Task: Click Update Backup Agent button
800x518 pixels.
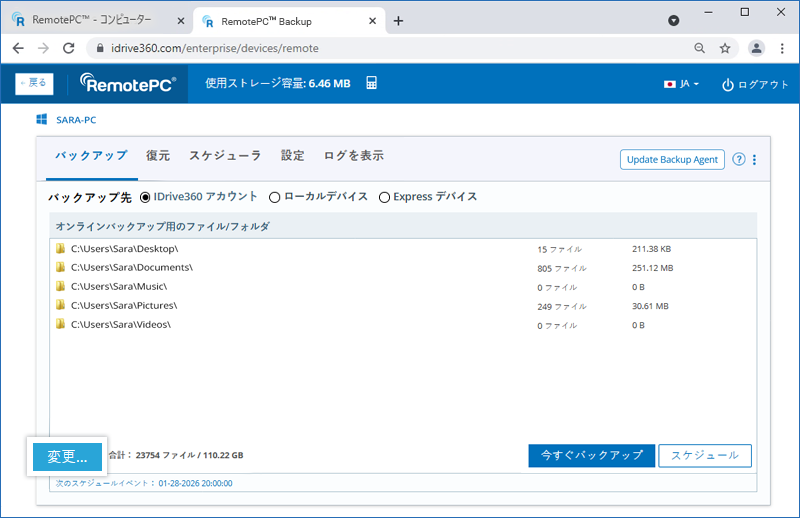Action: pos(672,160)
